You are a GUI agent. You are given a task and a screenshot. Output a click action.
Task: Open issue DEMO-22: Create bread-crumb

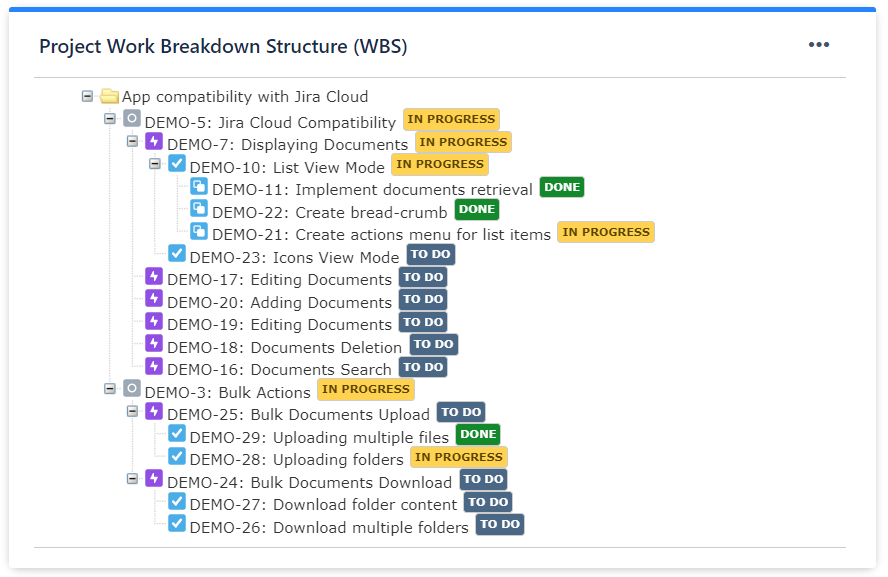(x=330, y=212)
